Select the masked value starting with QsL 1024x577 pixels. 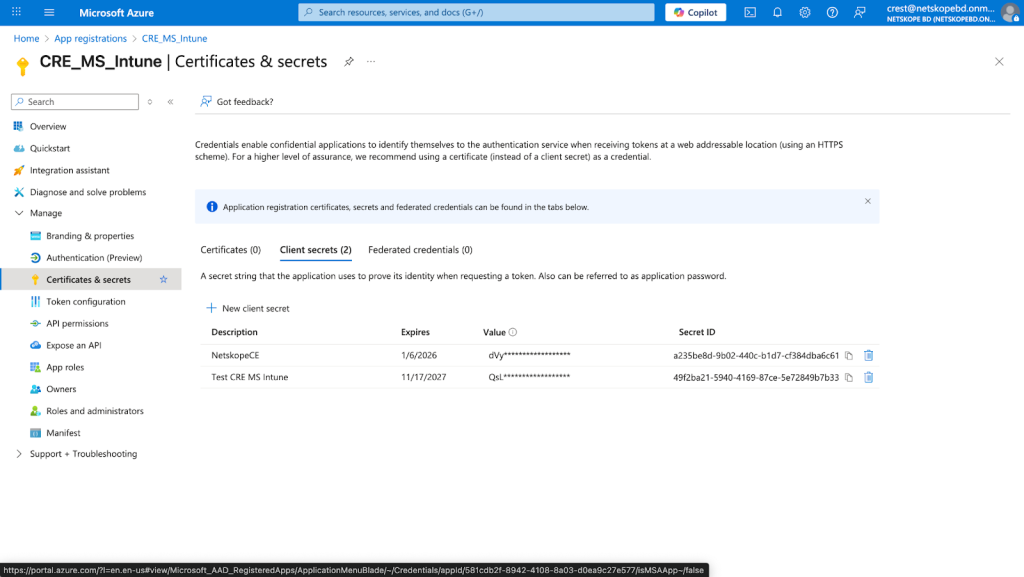pos(530,377)
